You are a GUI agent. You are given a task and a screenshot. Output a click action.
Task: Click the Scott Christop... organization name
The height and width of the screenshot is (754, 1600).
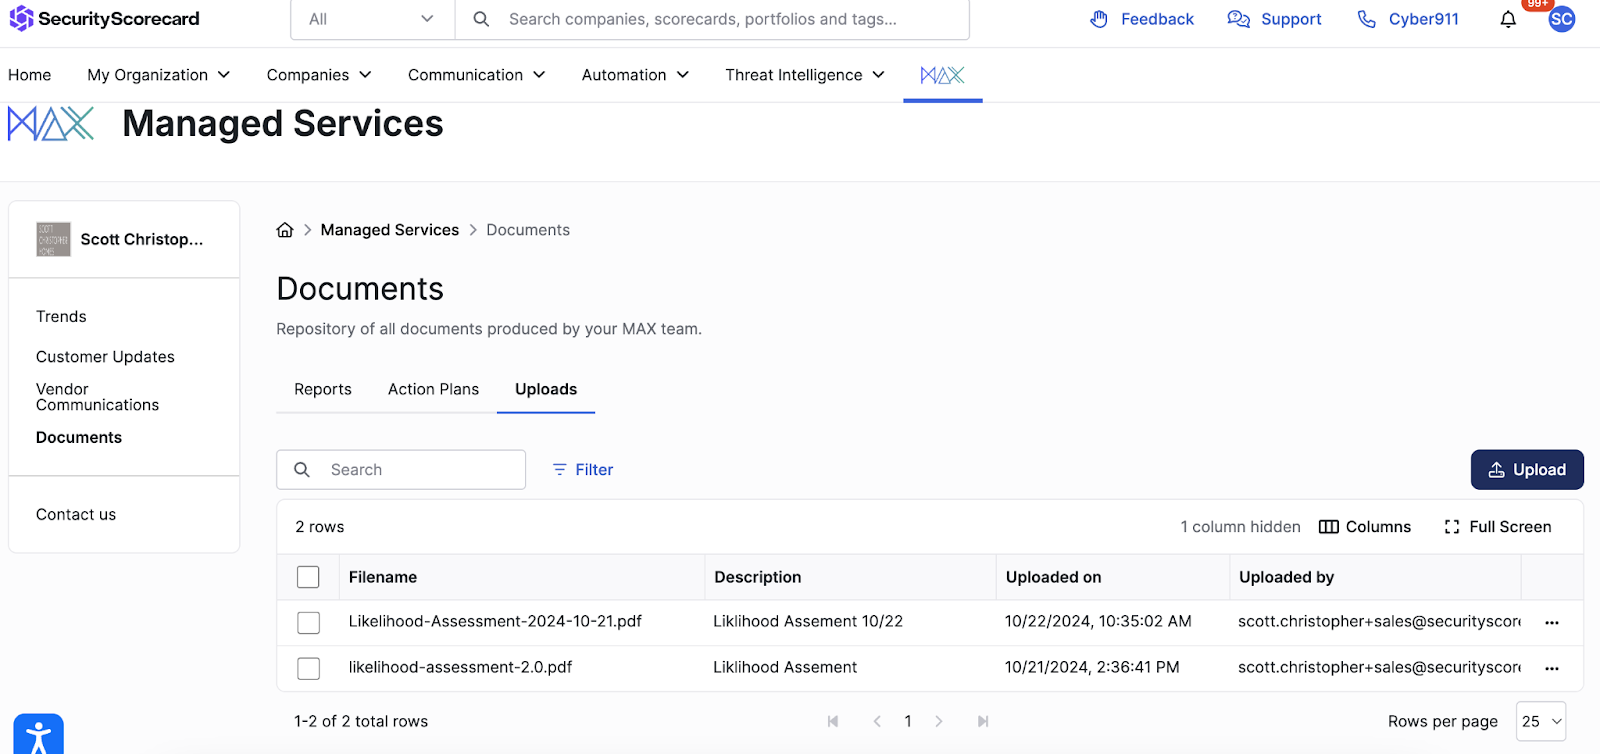coord(142,239)
